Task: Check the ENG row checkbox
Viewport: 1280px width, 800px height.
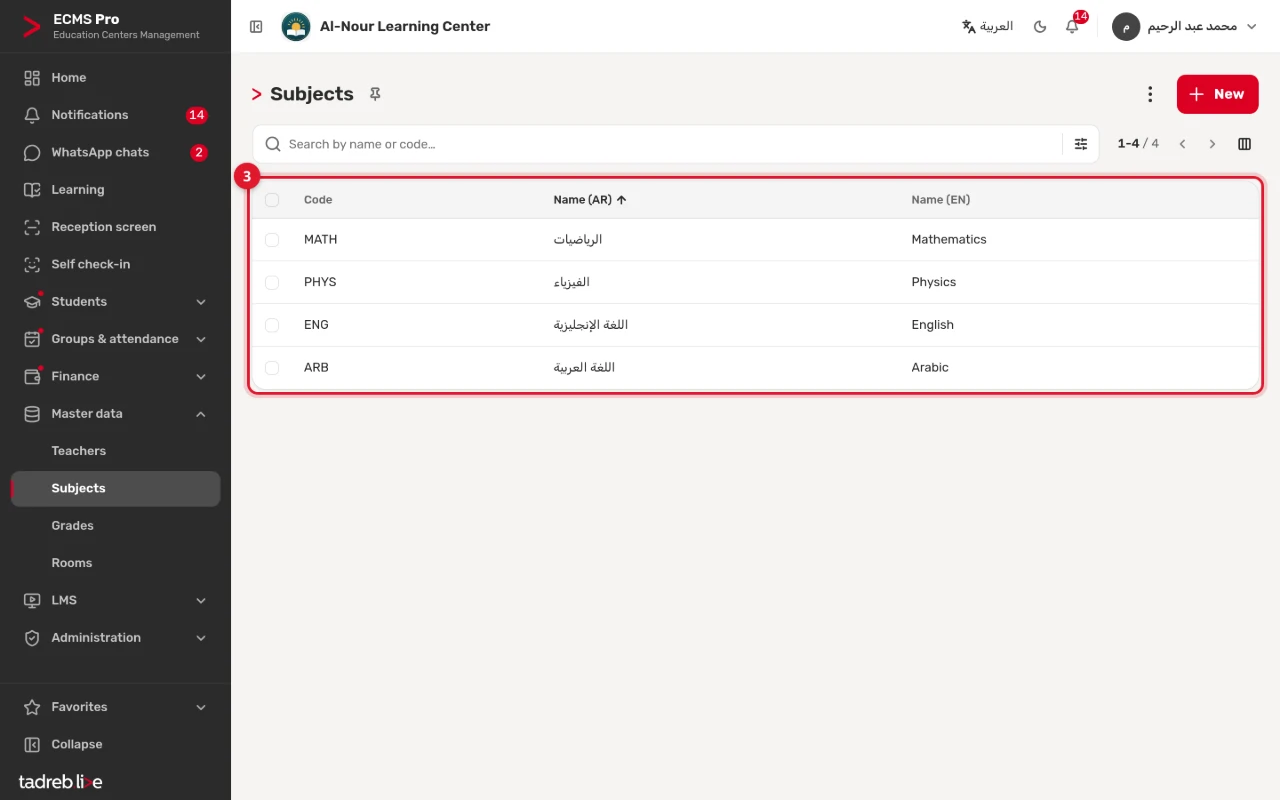Action: [272, 325]
